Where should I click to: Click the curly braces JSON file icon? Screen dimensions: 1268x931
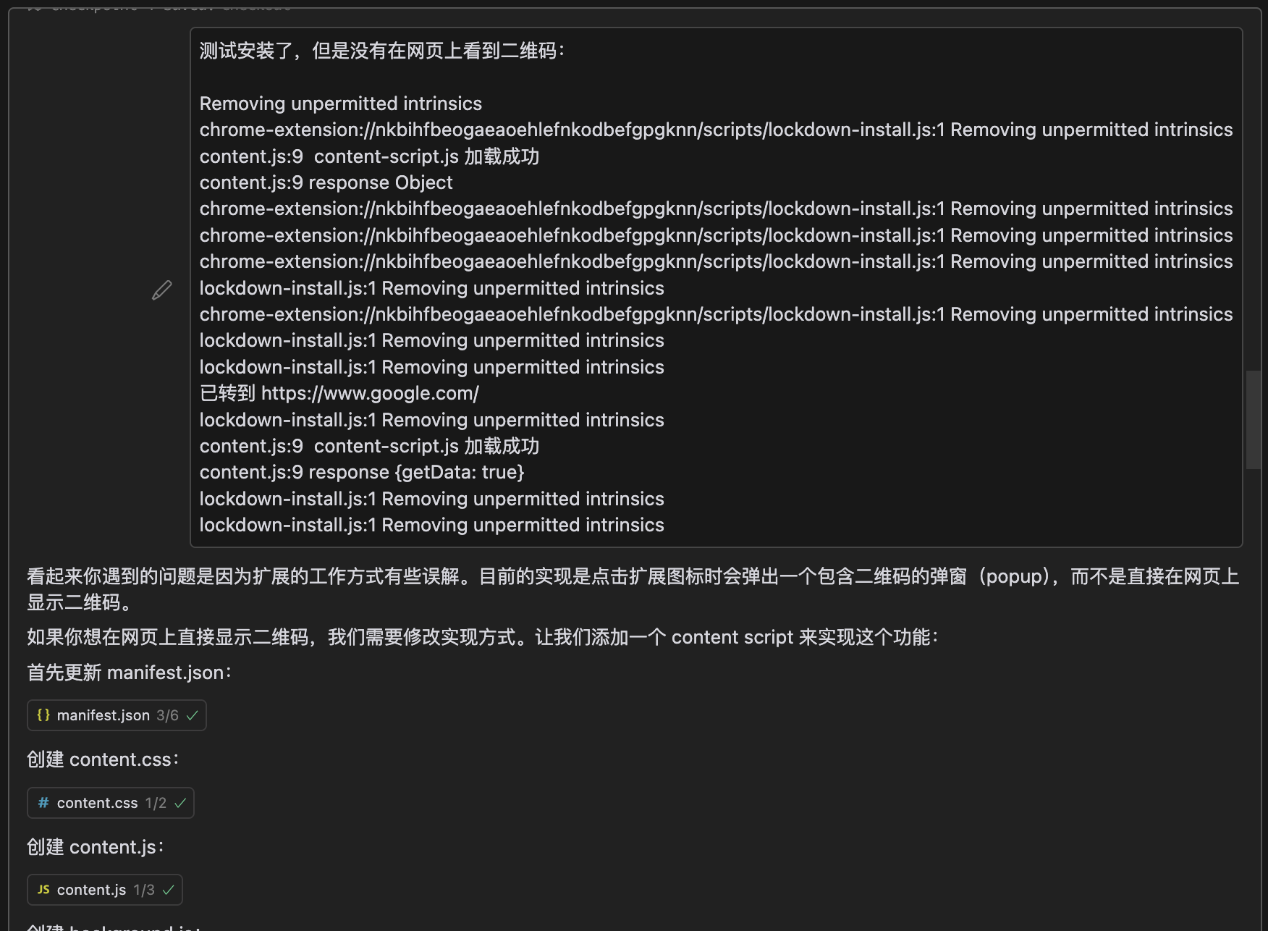pos(43,715)
